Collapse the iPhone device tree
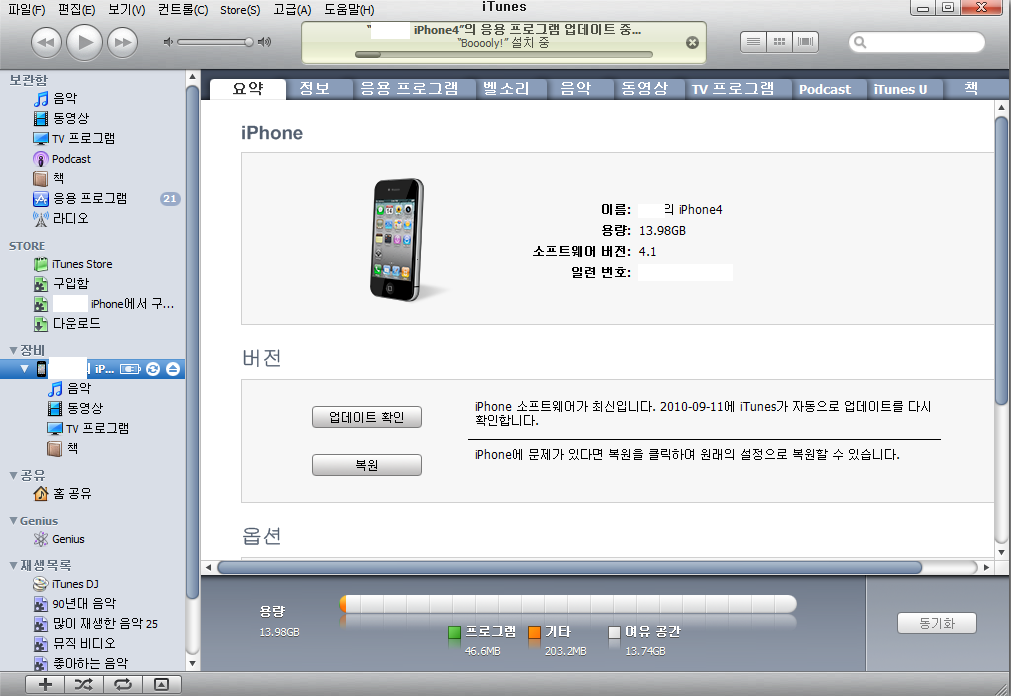This screenshot has height=696, width=1011. pos(25,369)
